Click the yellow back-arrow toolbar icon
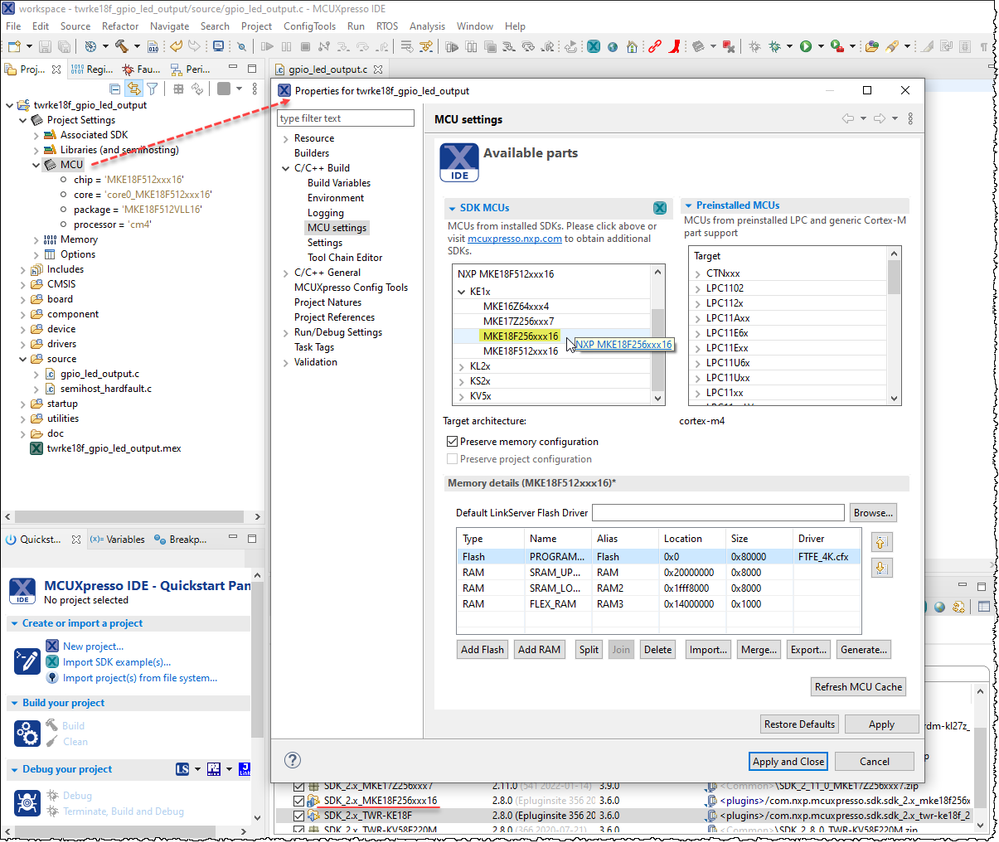999x842 pixels. (x=176, y=46)
